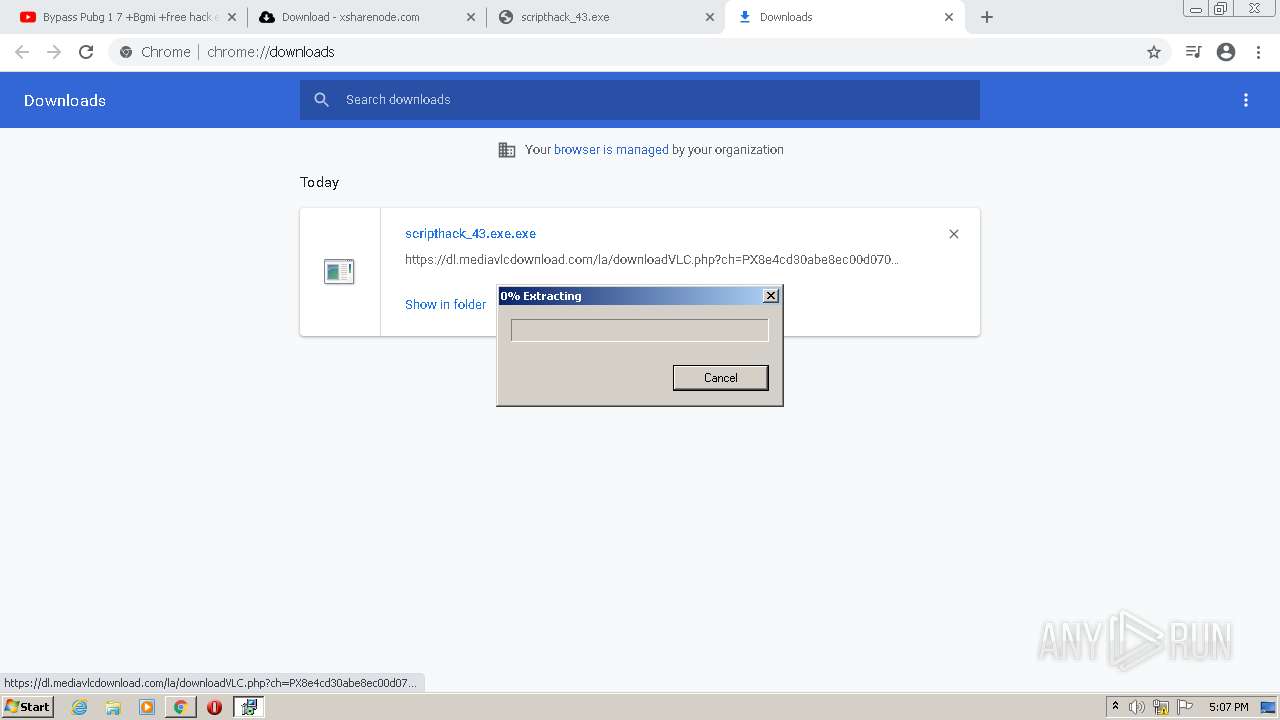Open Chrome three-dot main menu

(1259, 52)
